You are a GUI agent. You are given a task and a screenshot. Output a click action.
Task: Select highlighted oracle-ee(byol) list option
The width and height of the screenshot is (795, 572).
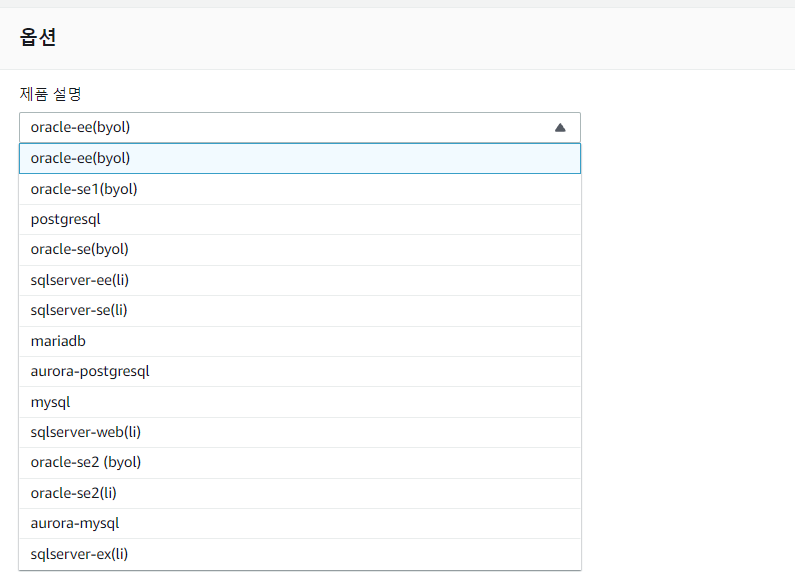point(300,158)
